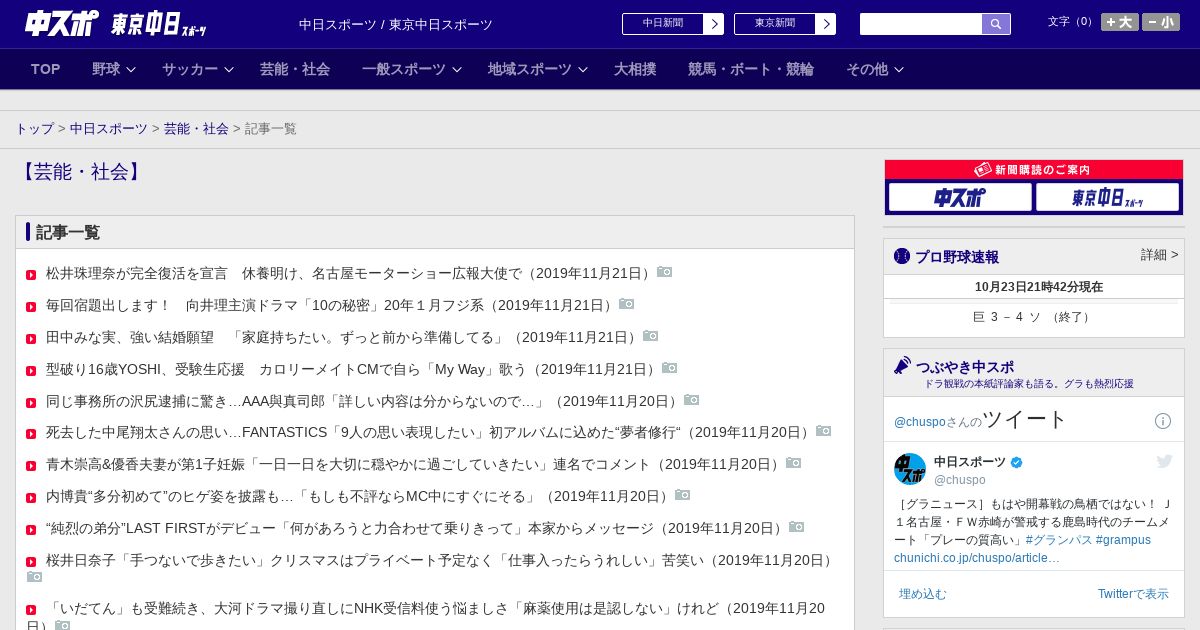The height and width of the screenshot is (630, 1200).
Task: Click camera icon beside FANTASTICS article
Action: [823, 431]
